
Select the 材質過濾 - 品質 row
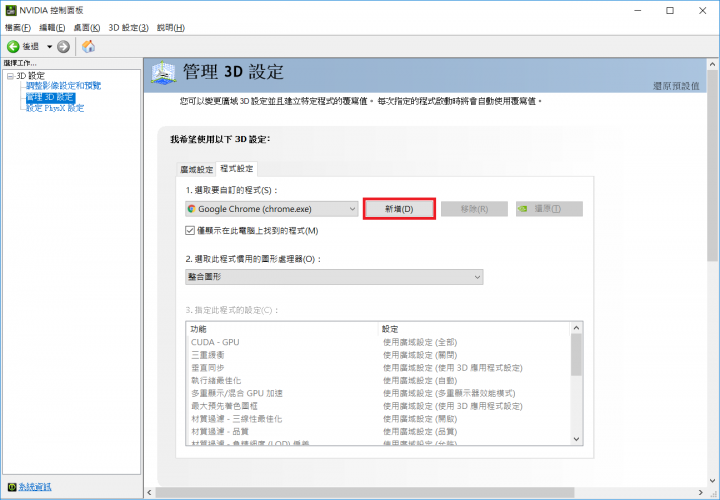pos(378,432)
